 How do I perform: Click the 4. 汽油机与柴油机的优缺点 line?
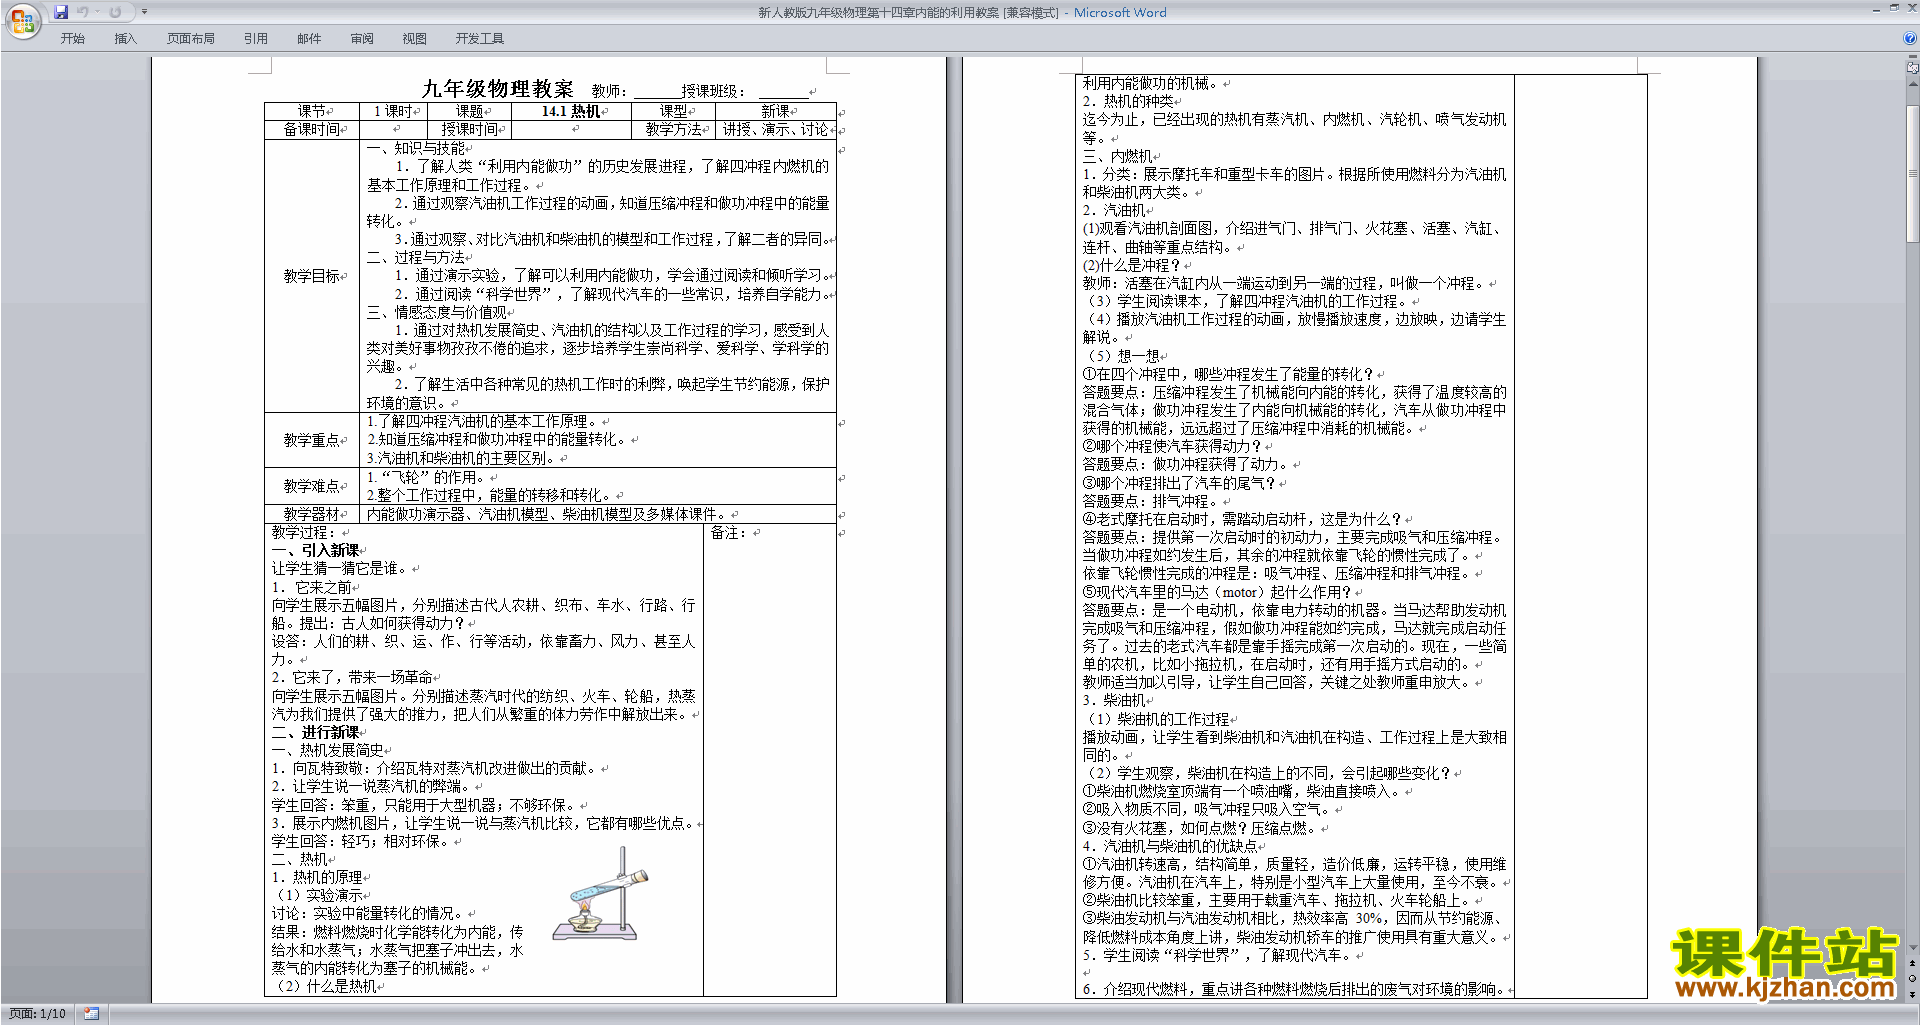pyautogui.click(x=1170, y=846)
